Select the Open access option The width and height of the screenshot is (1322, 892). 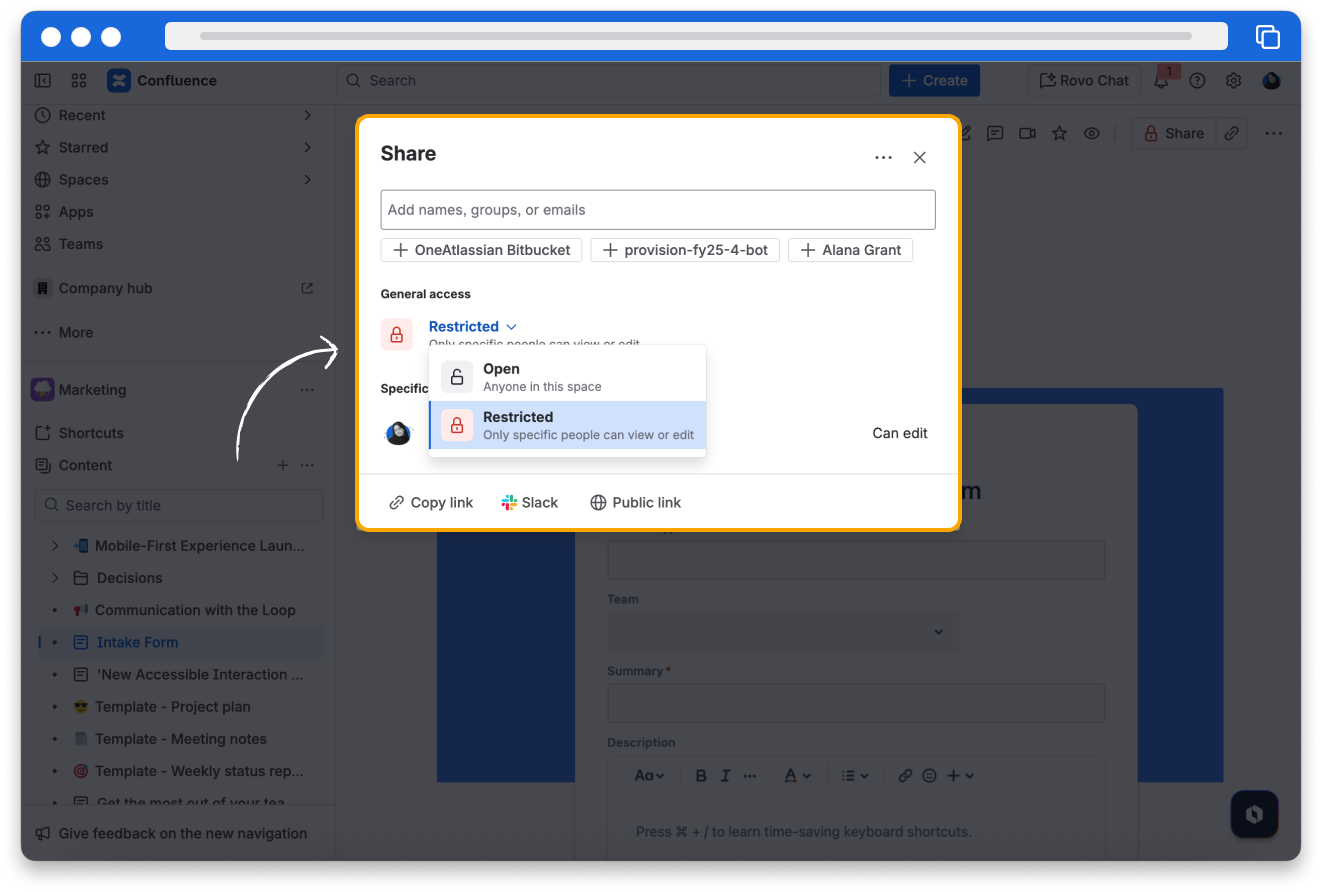(567, 377)
